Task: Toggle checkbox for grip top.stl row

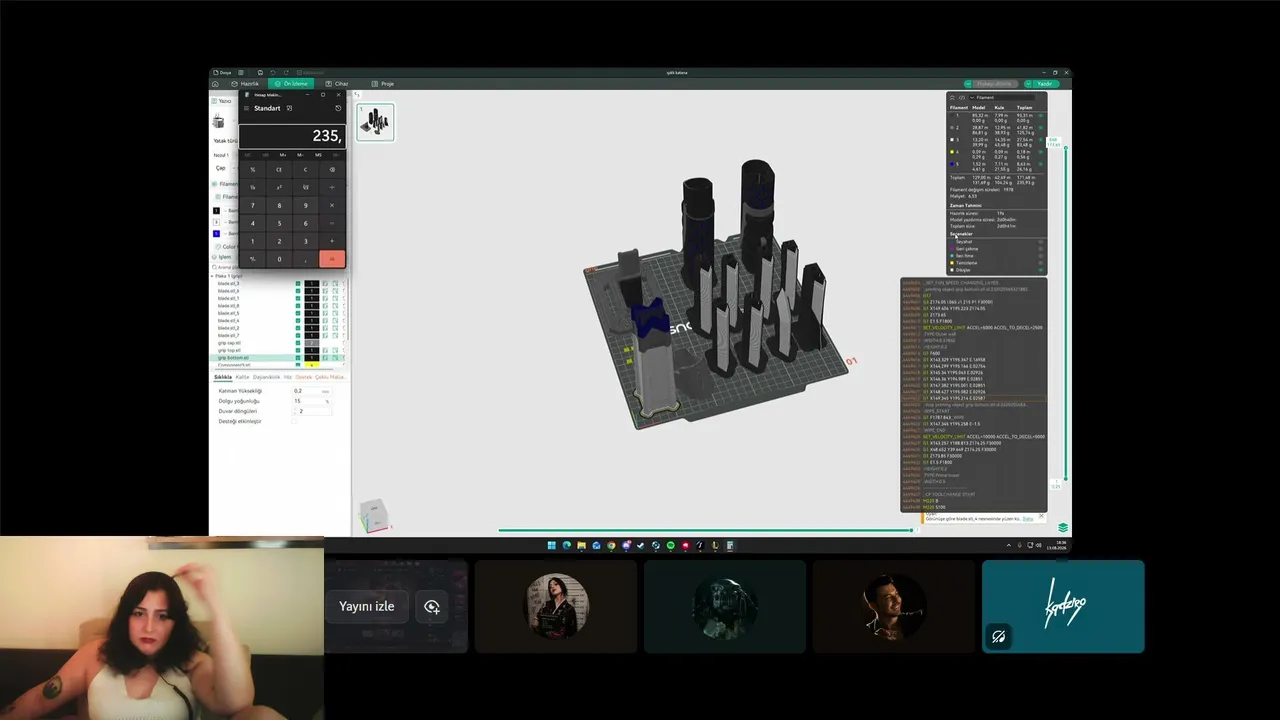Action: tap(298, 350)
